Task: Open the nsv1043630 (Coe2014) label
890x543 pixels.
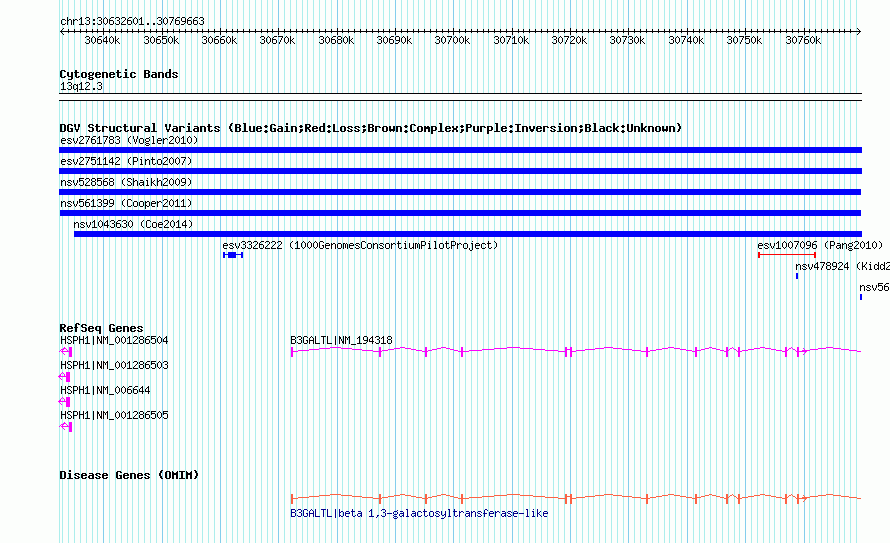Action: coord(133,224)
